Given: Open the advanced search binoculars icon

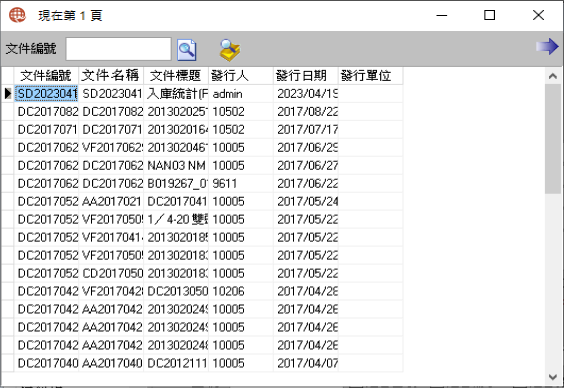Looking at the screenshot, I should click(x=230, y=50).
